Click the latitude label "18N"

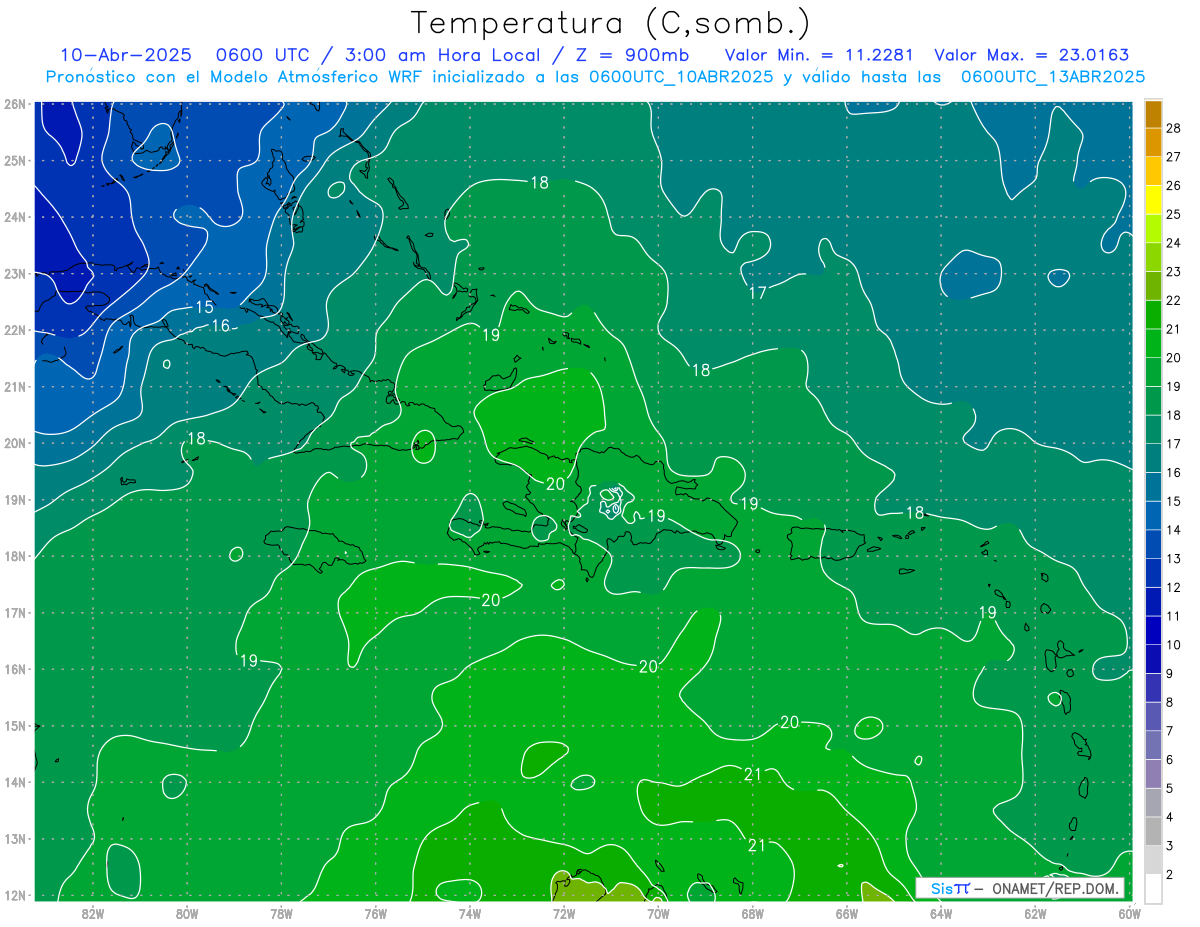click(x=14, y=556)
